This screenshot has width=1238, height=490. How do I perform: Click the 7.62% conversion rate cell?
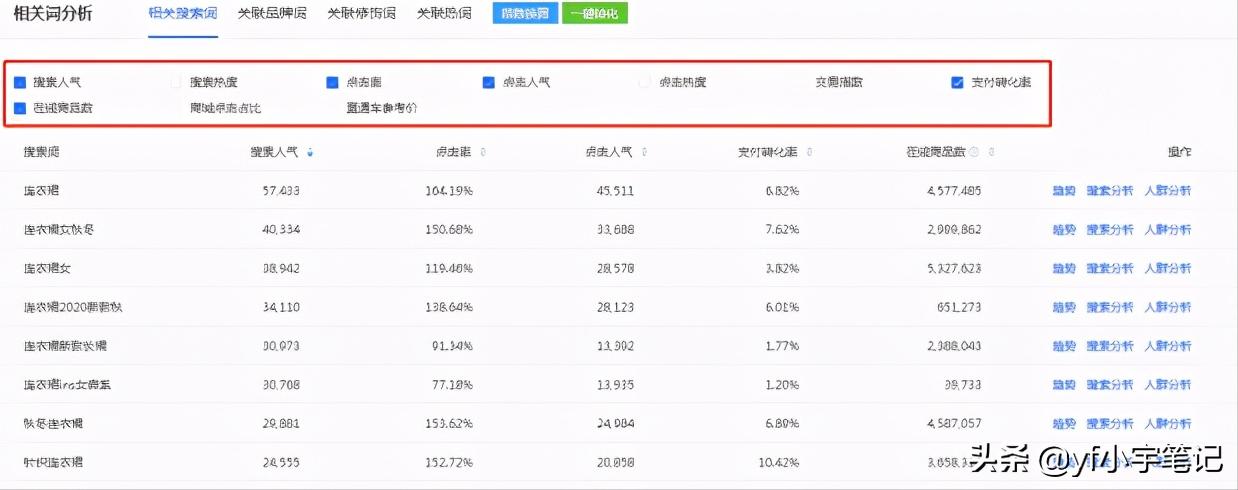pos(781,229)
